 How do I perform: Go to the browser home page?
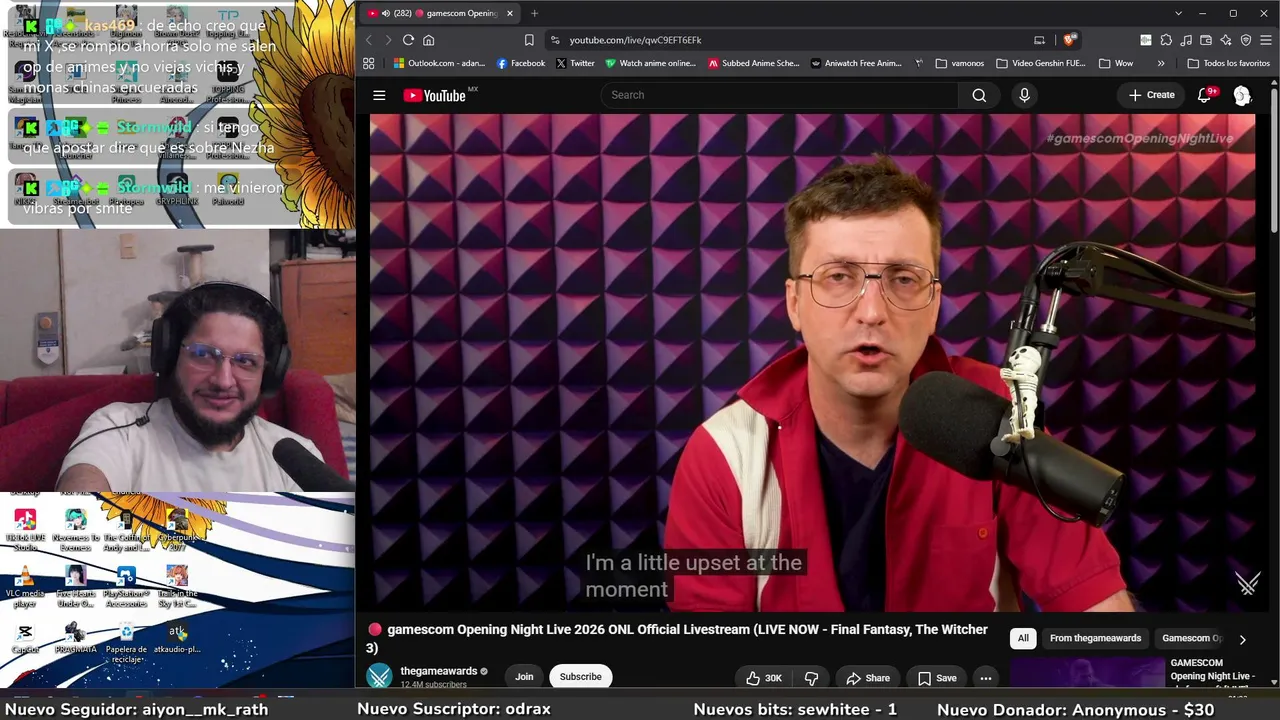429,40
